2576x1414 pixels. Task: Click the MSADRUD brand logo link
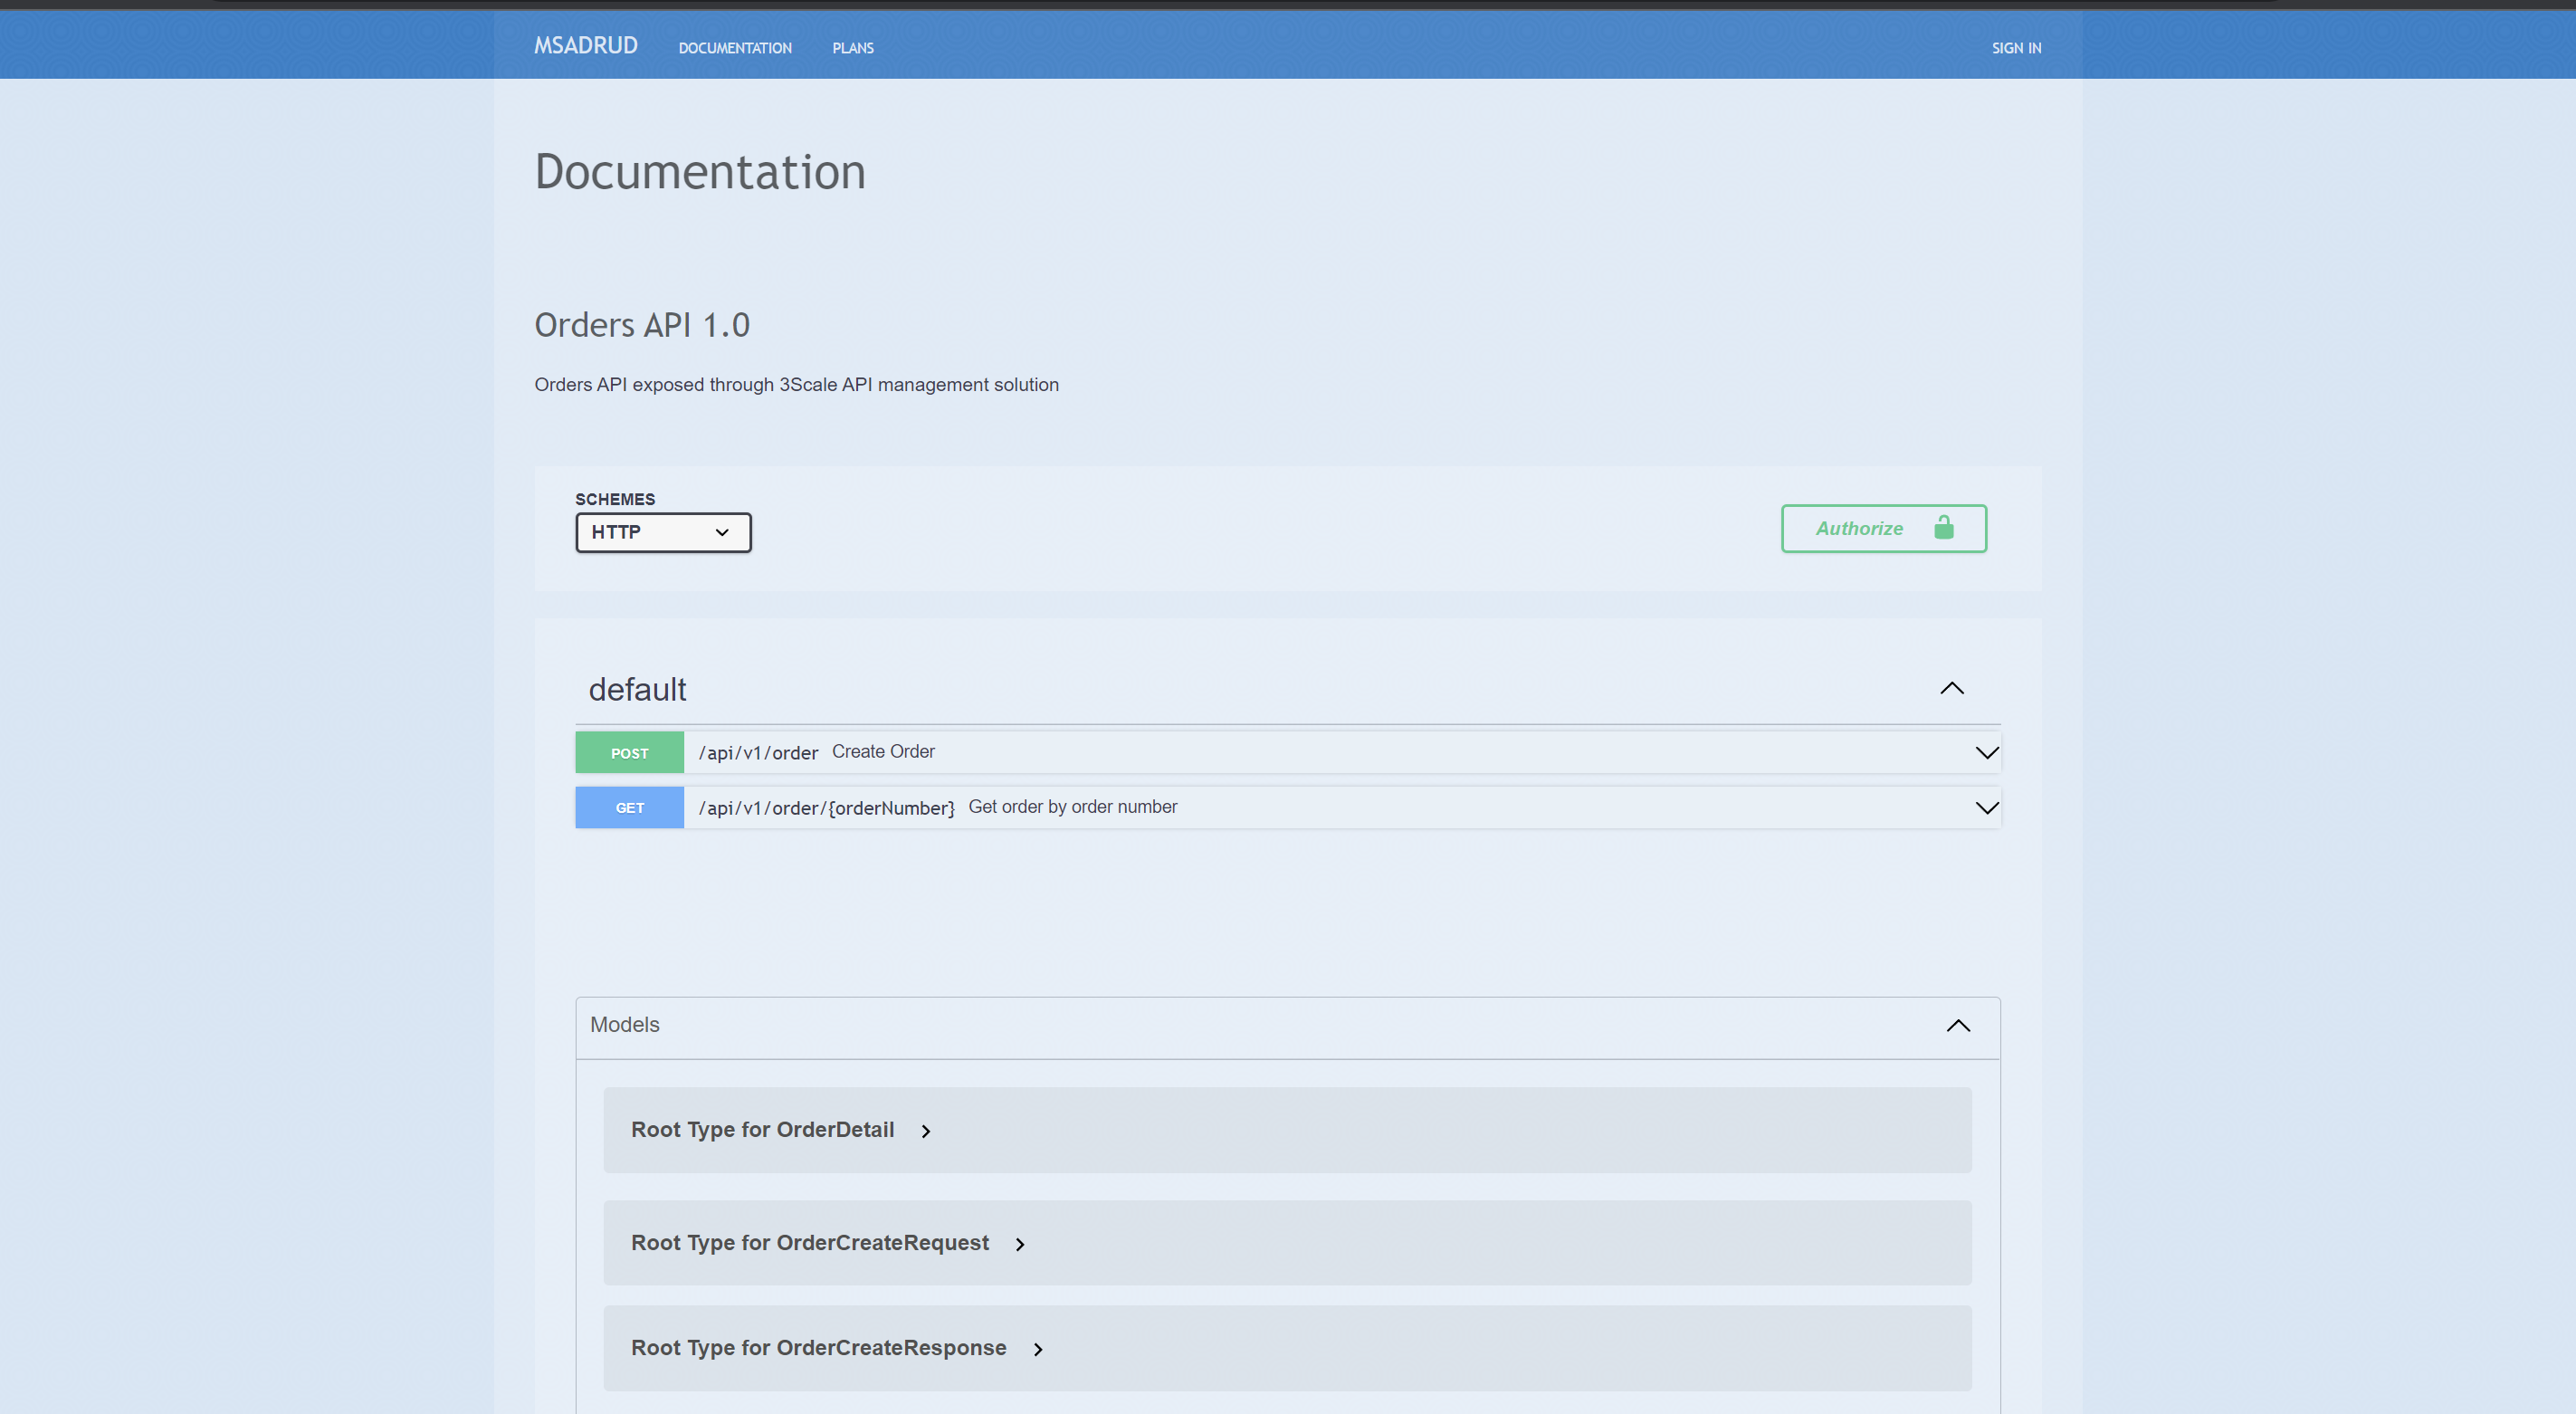point(585,46)
